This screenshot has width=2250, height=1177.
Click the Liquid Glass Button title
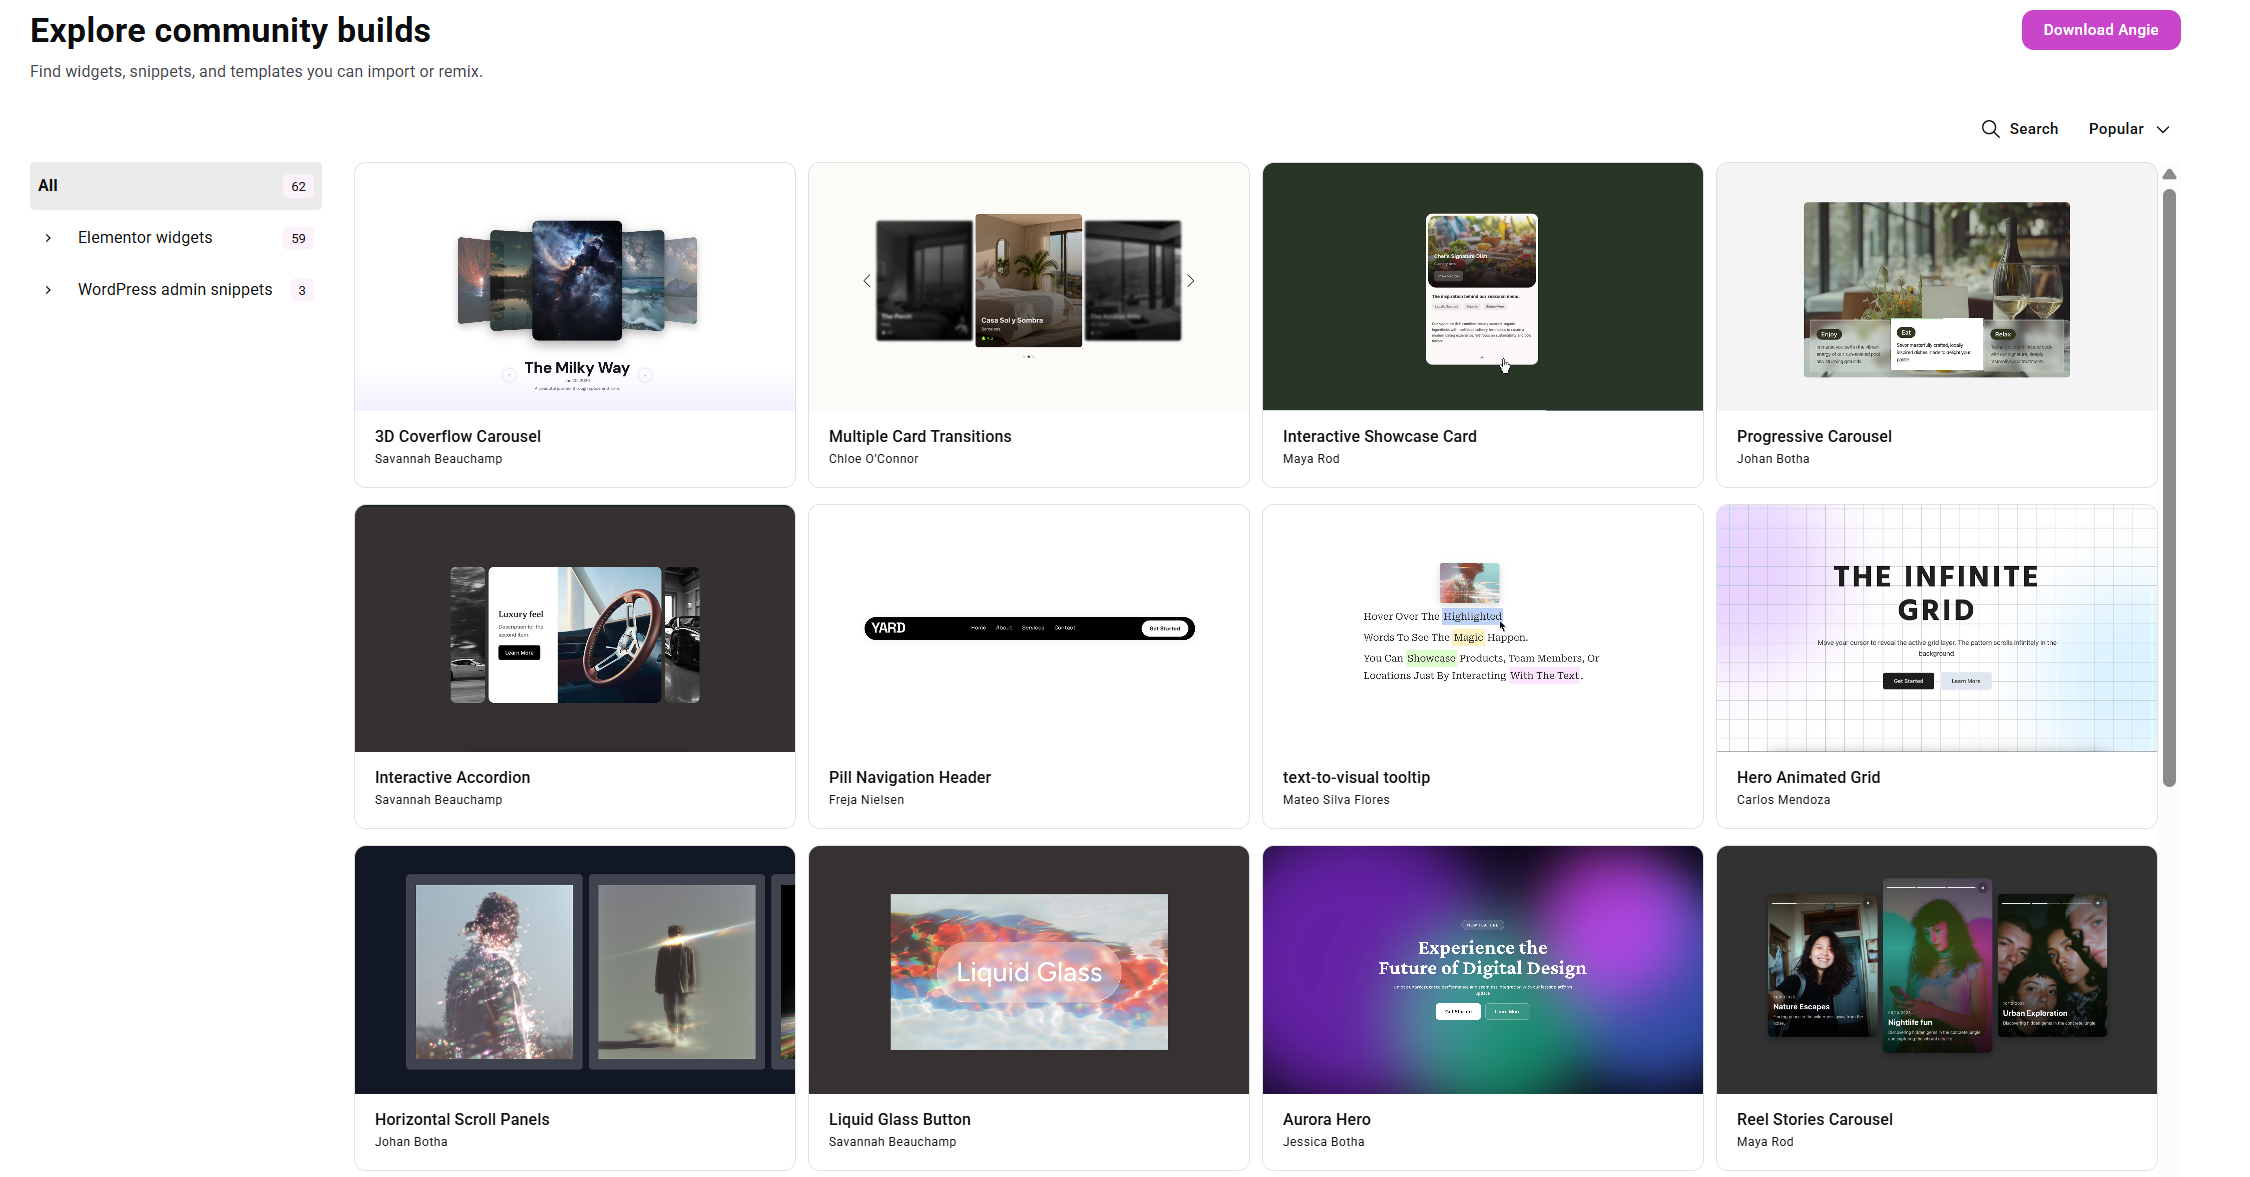pos(900,1120)
